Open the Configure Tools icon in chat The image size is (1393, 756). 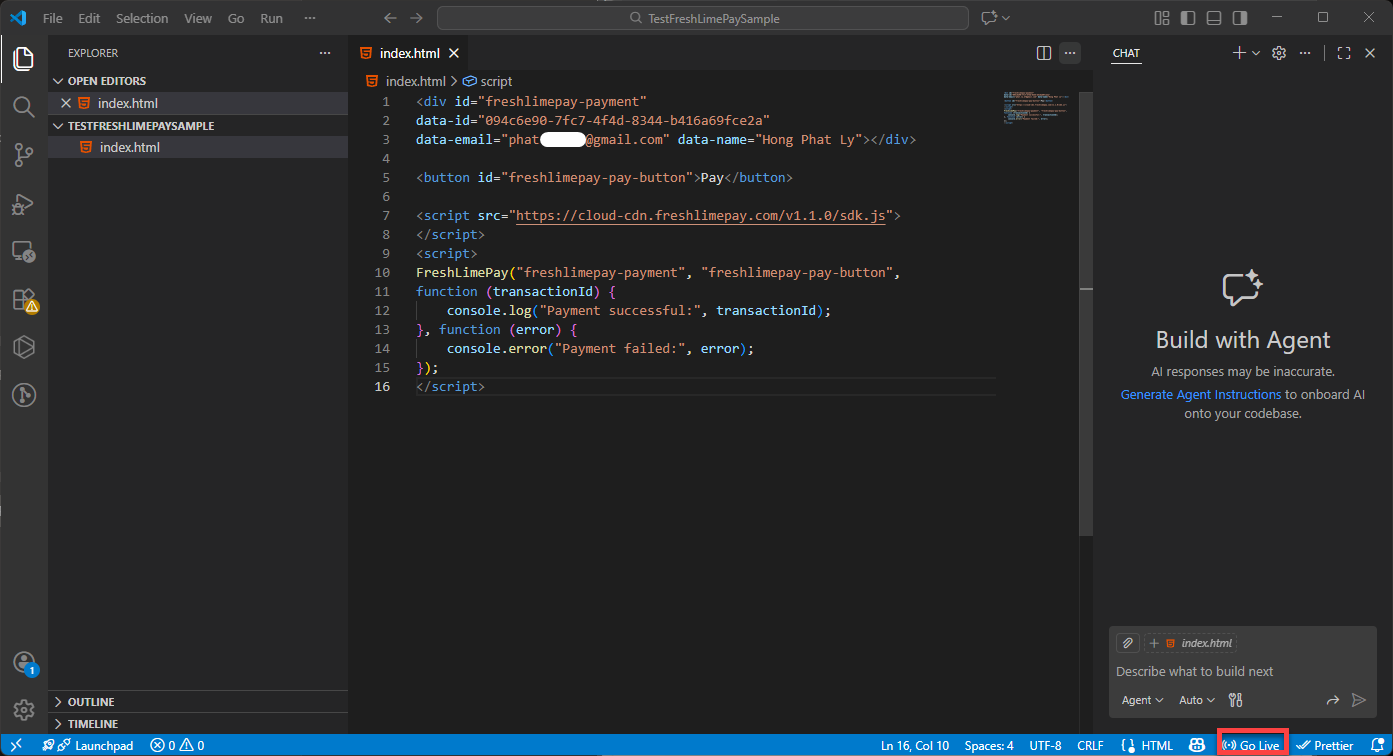pos(1235,700)
